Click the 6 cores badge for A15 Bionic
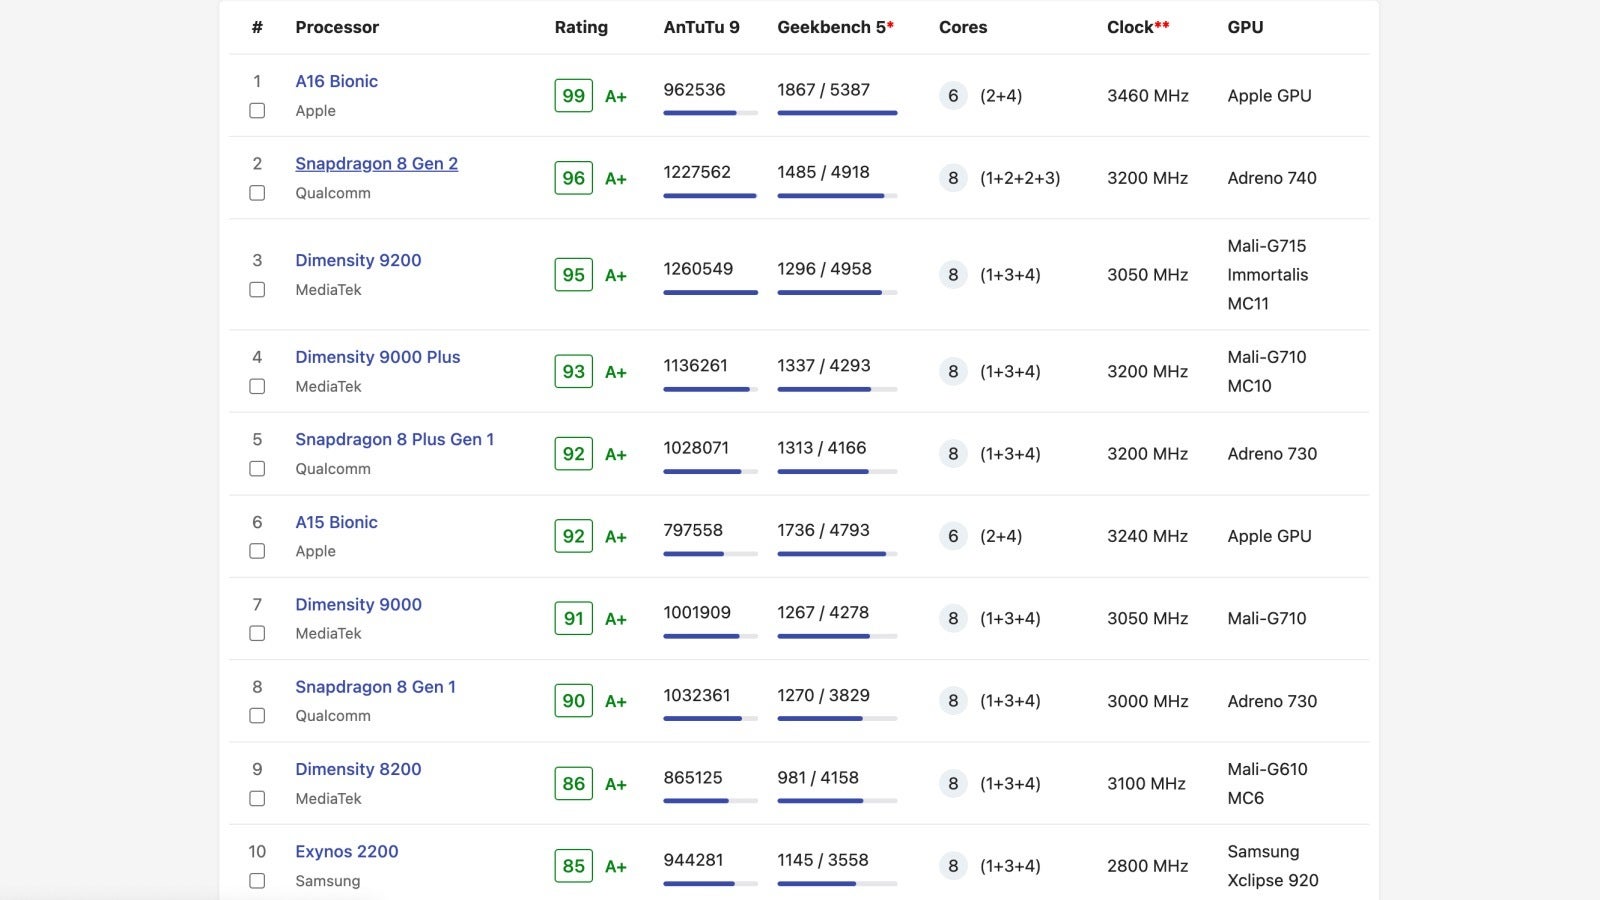Viewport: 1600px width, 900px height. coord(953,536)
